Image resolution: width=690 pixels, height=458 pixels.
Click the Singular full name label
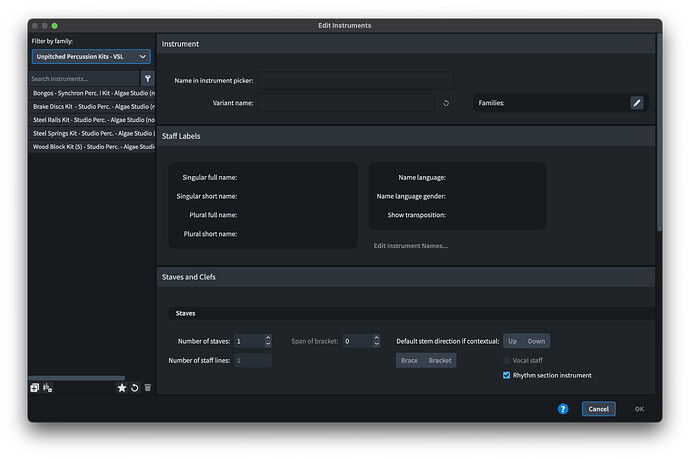click(209, 177)
